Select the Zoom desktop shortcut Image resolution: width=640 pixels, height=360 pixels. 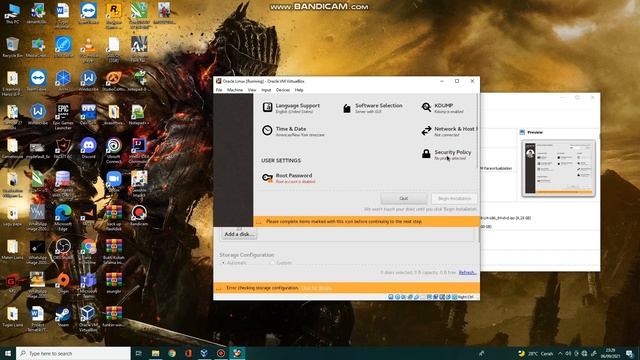[113, 181]
